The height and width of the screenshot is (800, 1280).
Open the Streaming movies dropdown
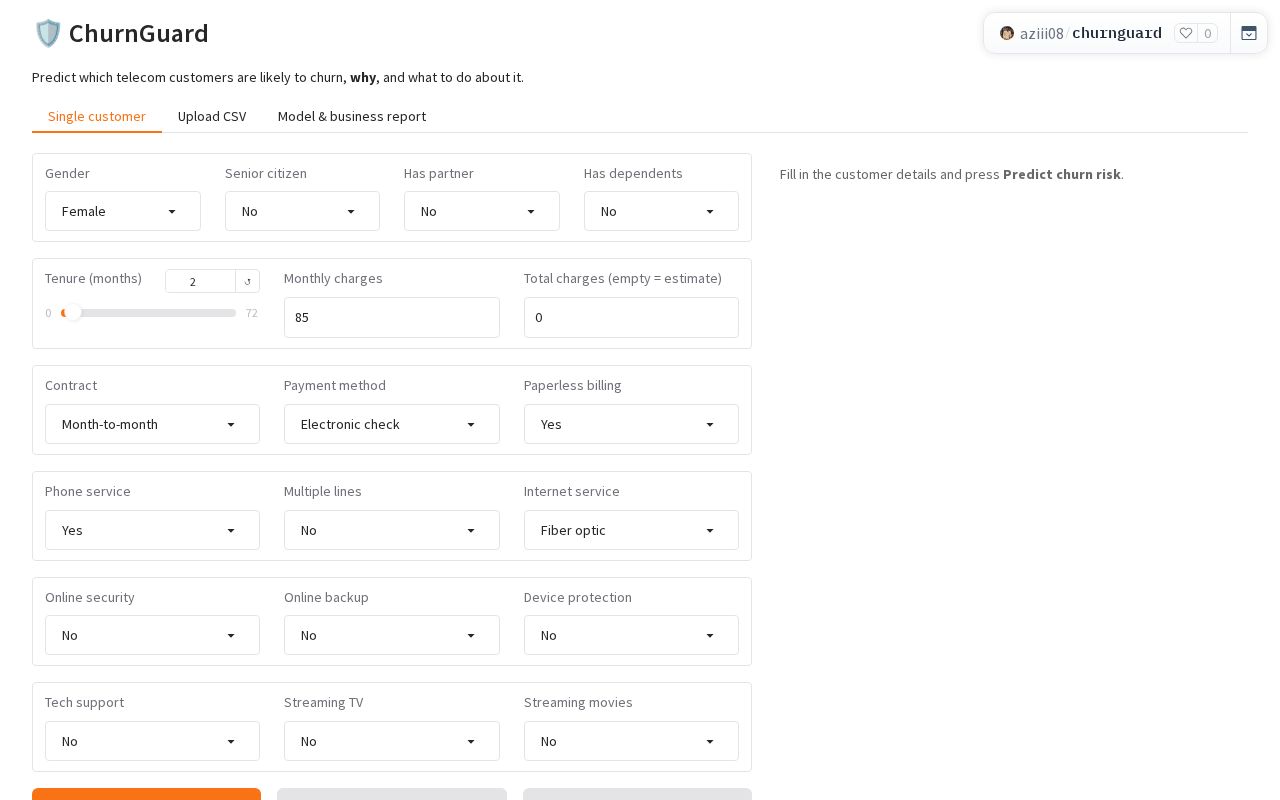pos(631,741)
